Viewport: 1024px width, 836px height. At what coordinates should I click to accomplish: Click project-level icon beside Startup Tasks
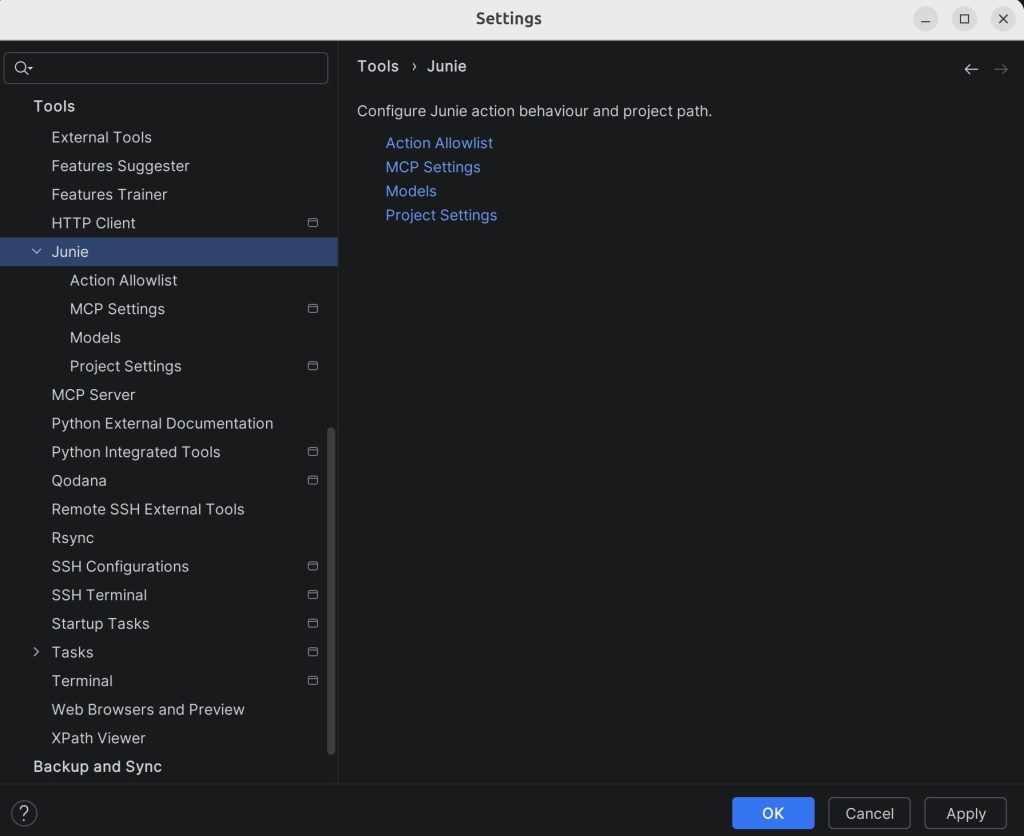pyautogui.click(x=313, y=623)
